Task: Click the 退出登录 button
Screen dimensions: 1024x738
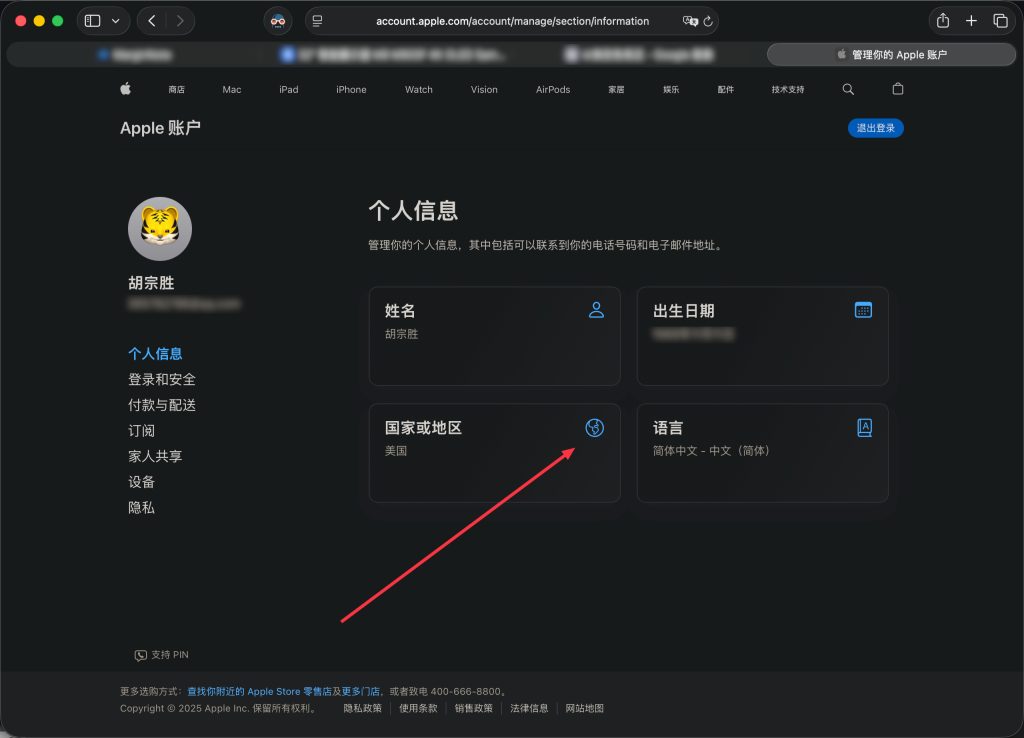Action: (875, 128)
